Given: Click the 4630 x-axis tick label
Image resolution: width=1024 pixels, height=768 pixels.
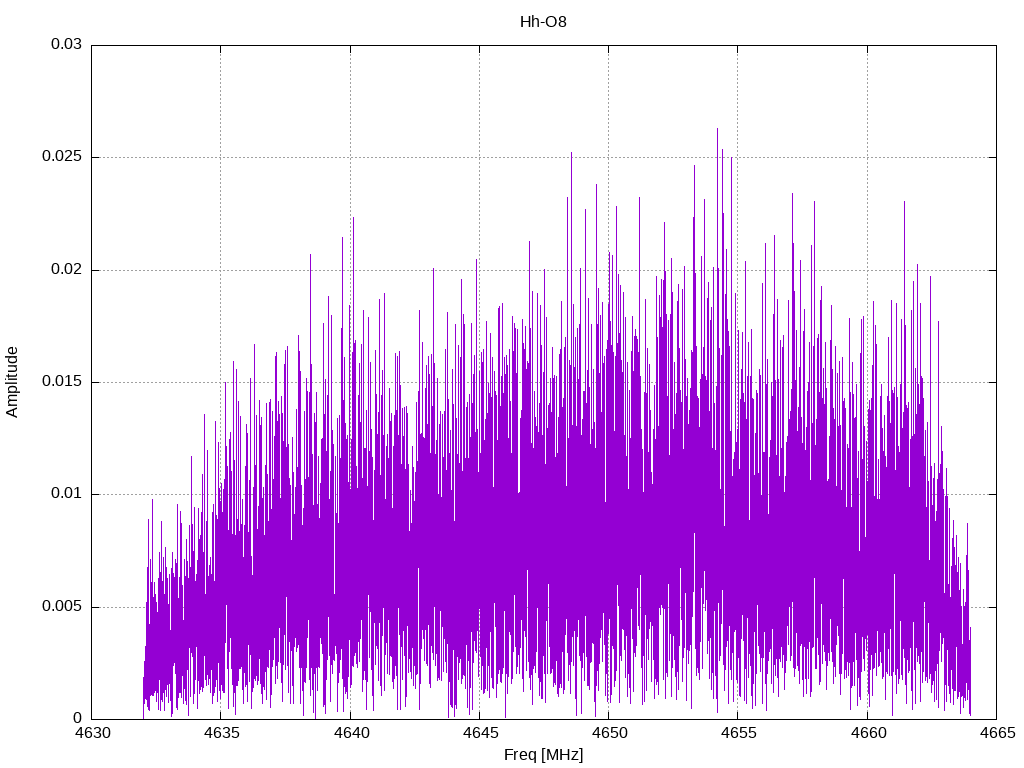Looking at the screenshot, I should coord(92,733).
